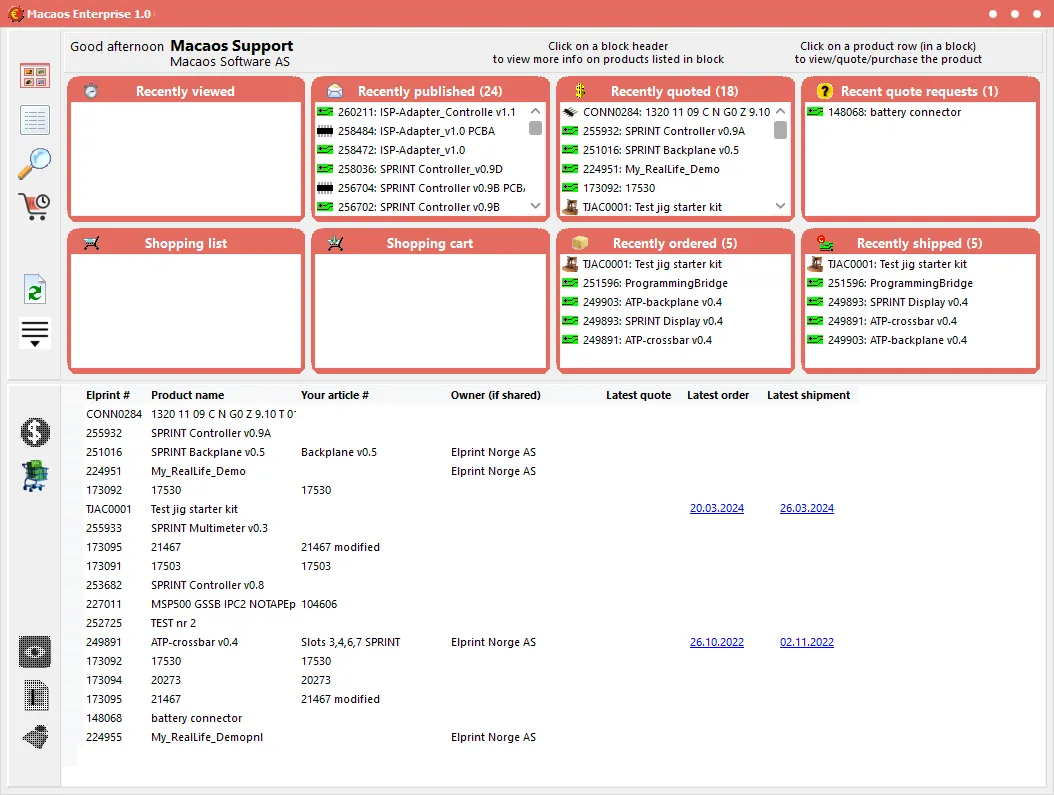Click the Macaos Enterprise euro logo icon

pyautogui.click(x=15, y=13)
